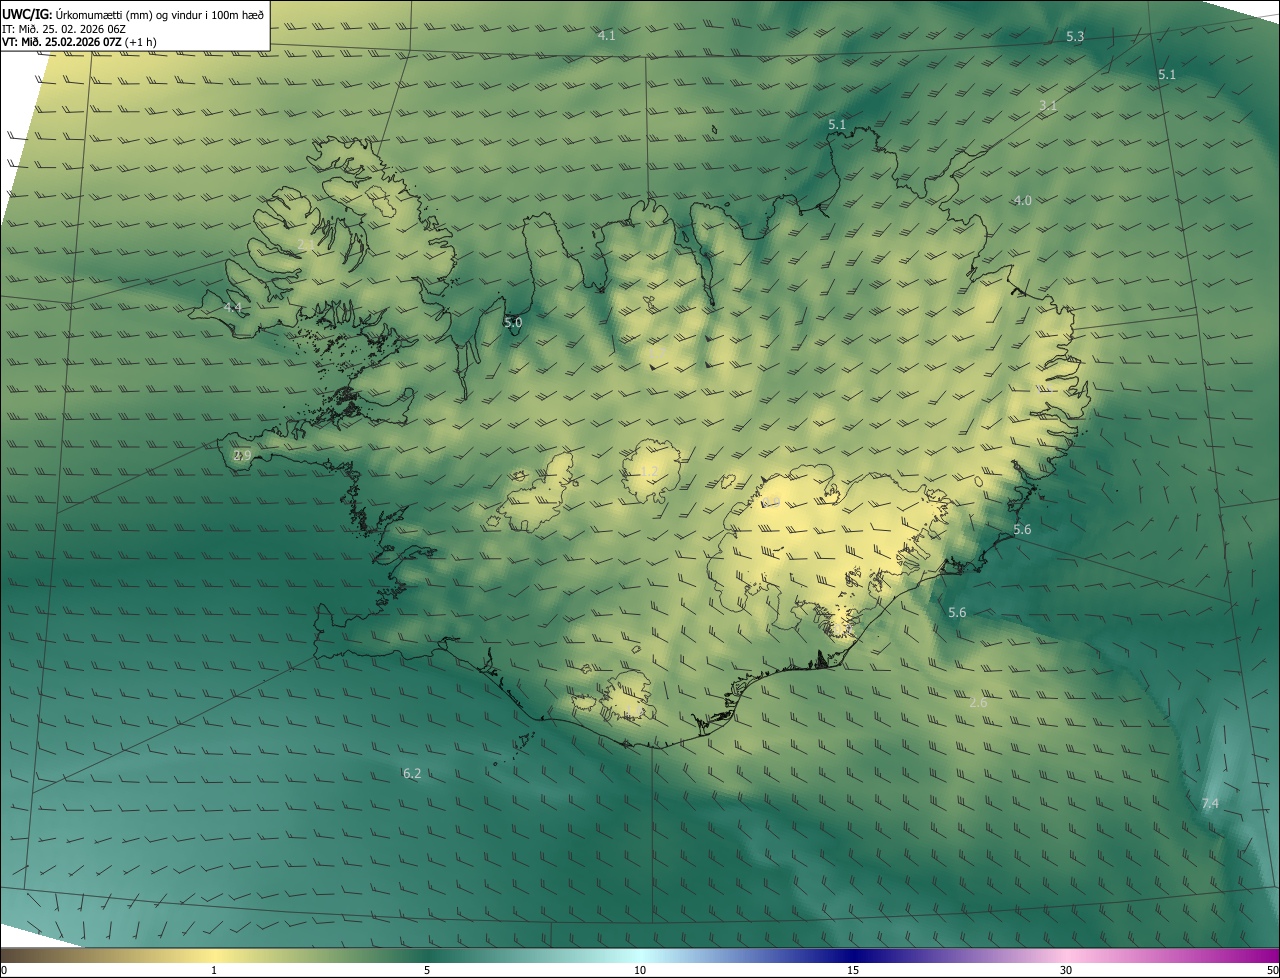Click the 30 tick on the color scale

1066,970
